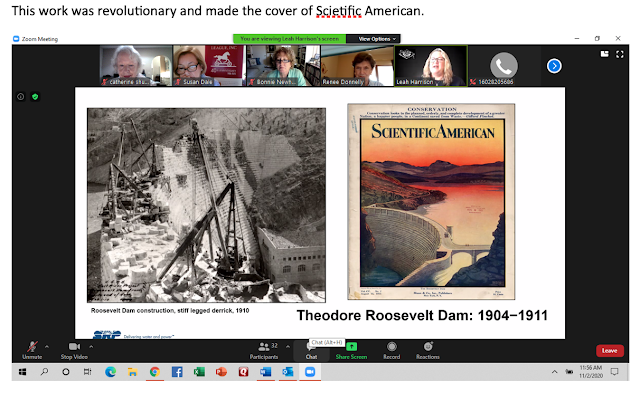Switch to Google Chrome on taskbar

(154, 372)
